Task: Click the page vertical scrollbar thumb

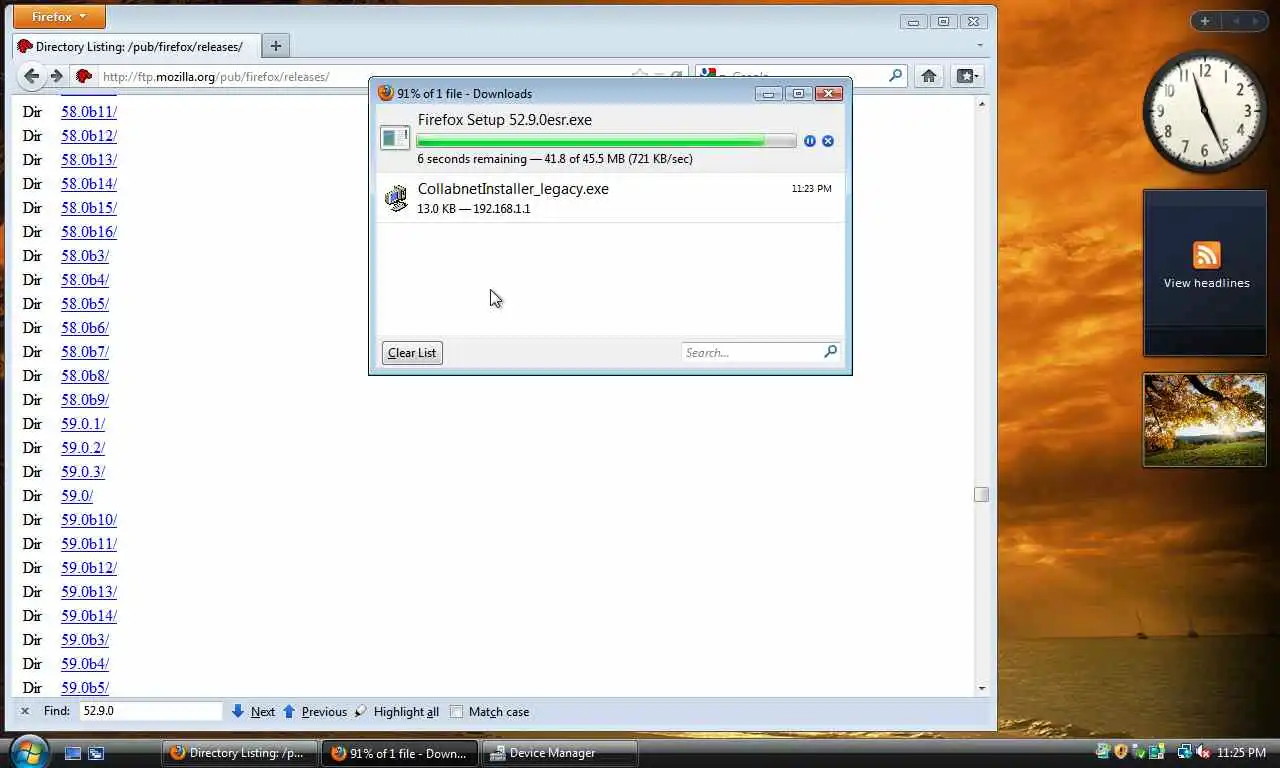Action: pos(981,495)
